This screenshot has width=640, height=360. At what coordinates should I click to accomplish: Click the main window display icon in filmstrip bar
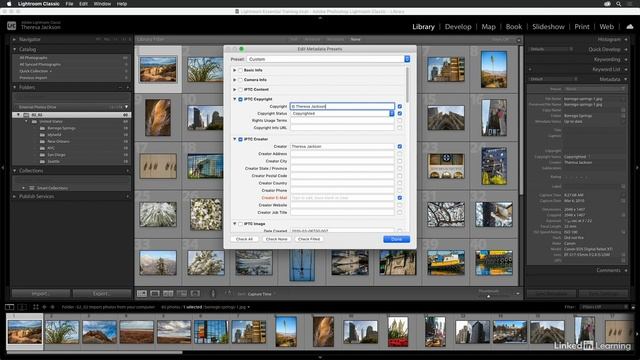[10, 307]
